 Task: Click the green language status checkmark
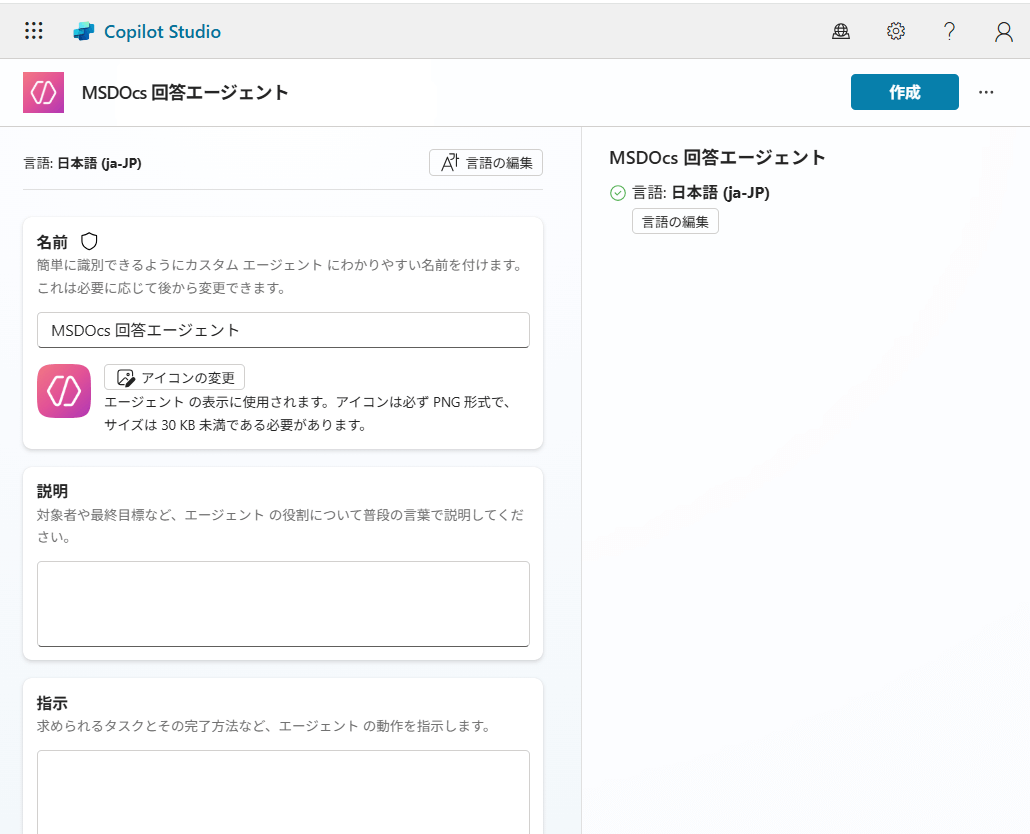[618, 193]
